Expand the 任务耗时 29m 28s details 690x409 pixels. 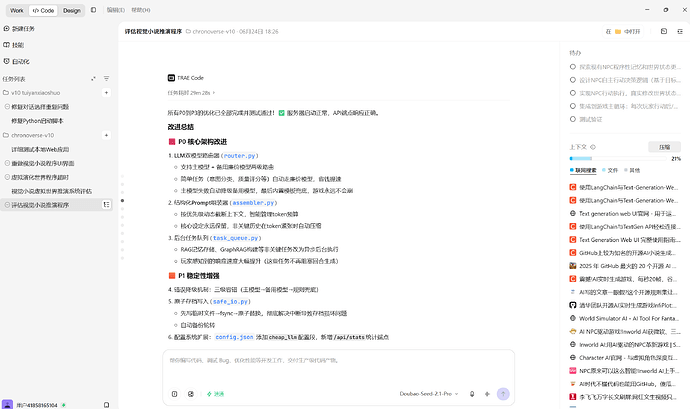[x=191, y=93]
